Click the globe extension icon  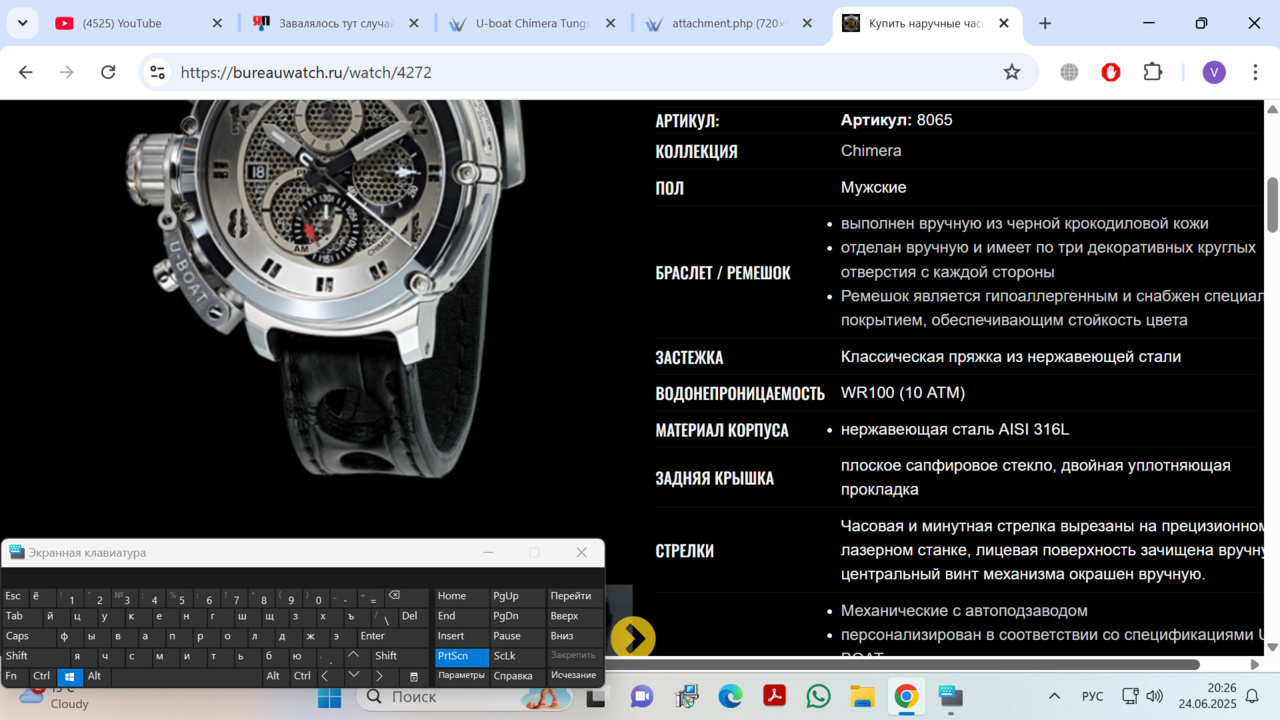coord(1069,72)
